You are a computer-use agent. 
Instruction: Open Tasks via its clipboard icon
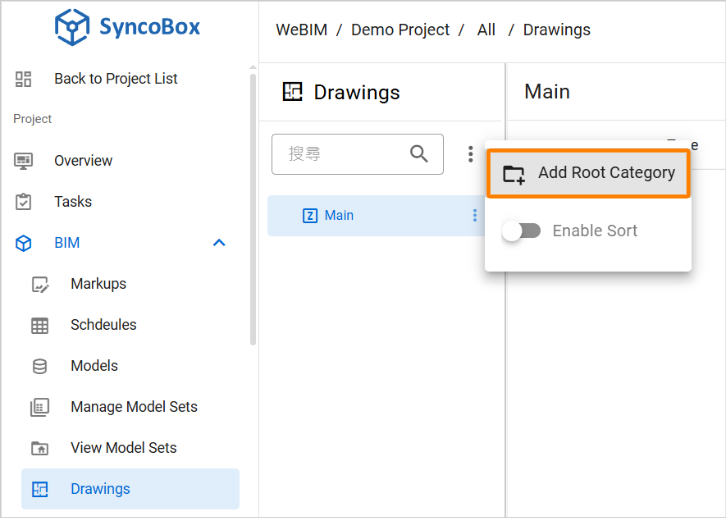23,201
